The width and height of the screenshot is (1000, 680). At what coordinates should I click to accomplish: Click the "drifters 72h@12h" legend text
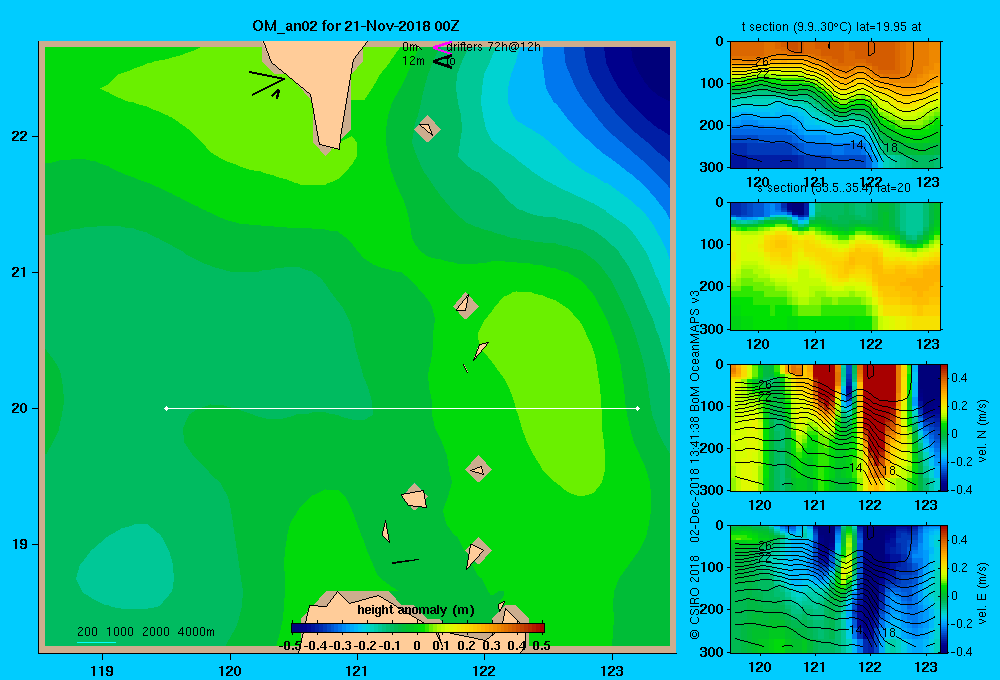pyautogui.click(x=494, y=47)
